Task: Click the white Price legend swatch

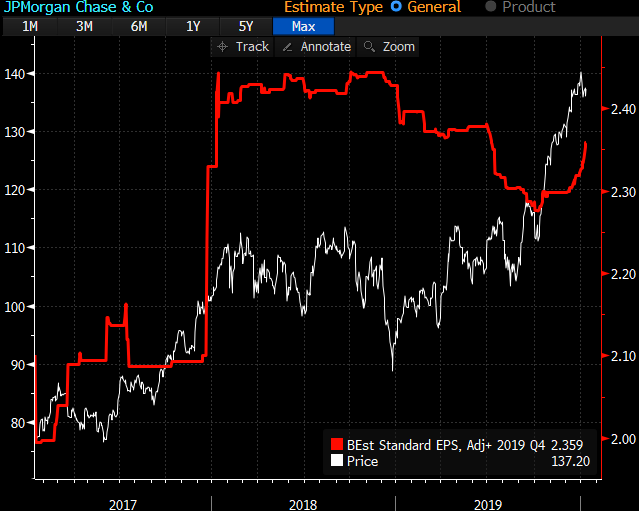Action: pyautogui.click(x=337, y=461)
